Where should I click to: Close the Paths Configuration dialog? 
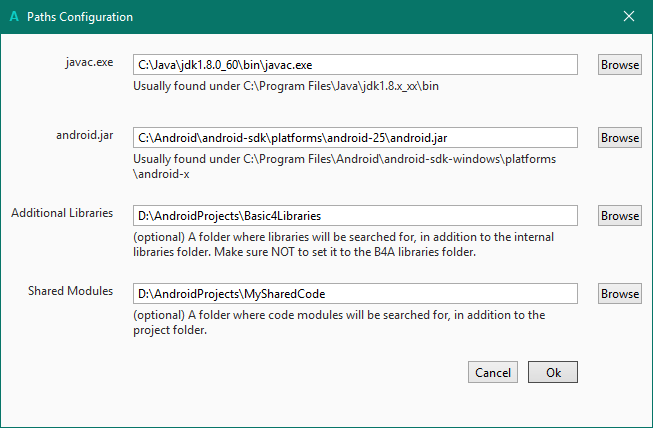tap(628, 17)
